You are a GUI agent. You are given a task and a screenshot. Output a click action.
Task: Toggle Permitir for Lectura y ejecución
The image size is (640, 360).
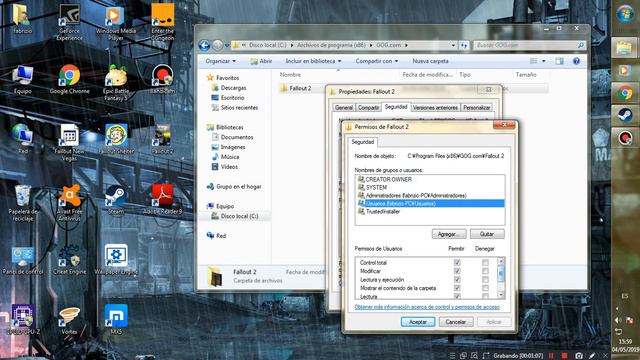[457, 280]
